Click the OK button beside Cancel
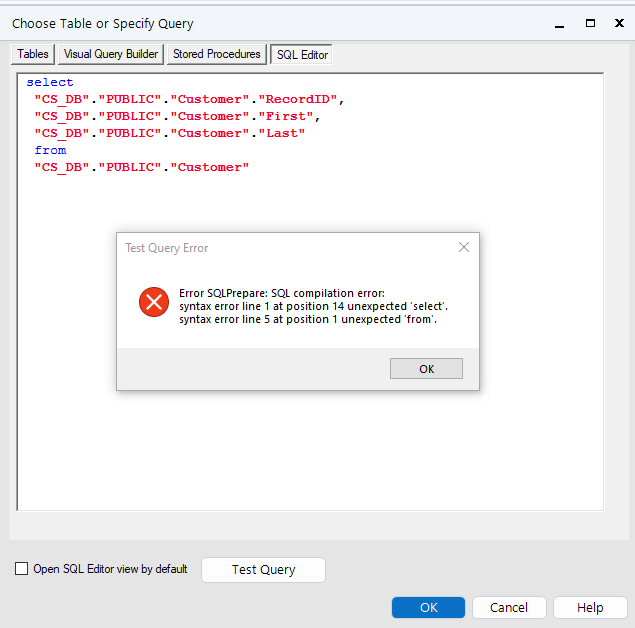This screenshot has height=628, width=635. (x=428, y=607)
